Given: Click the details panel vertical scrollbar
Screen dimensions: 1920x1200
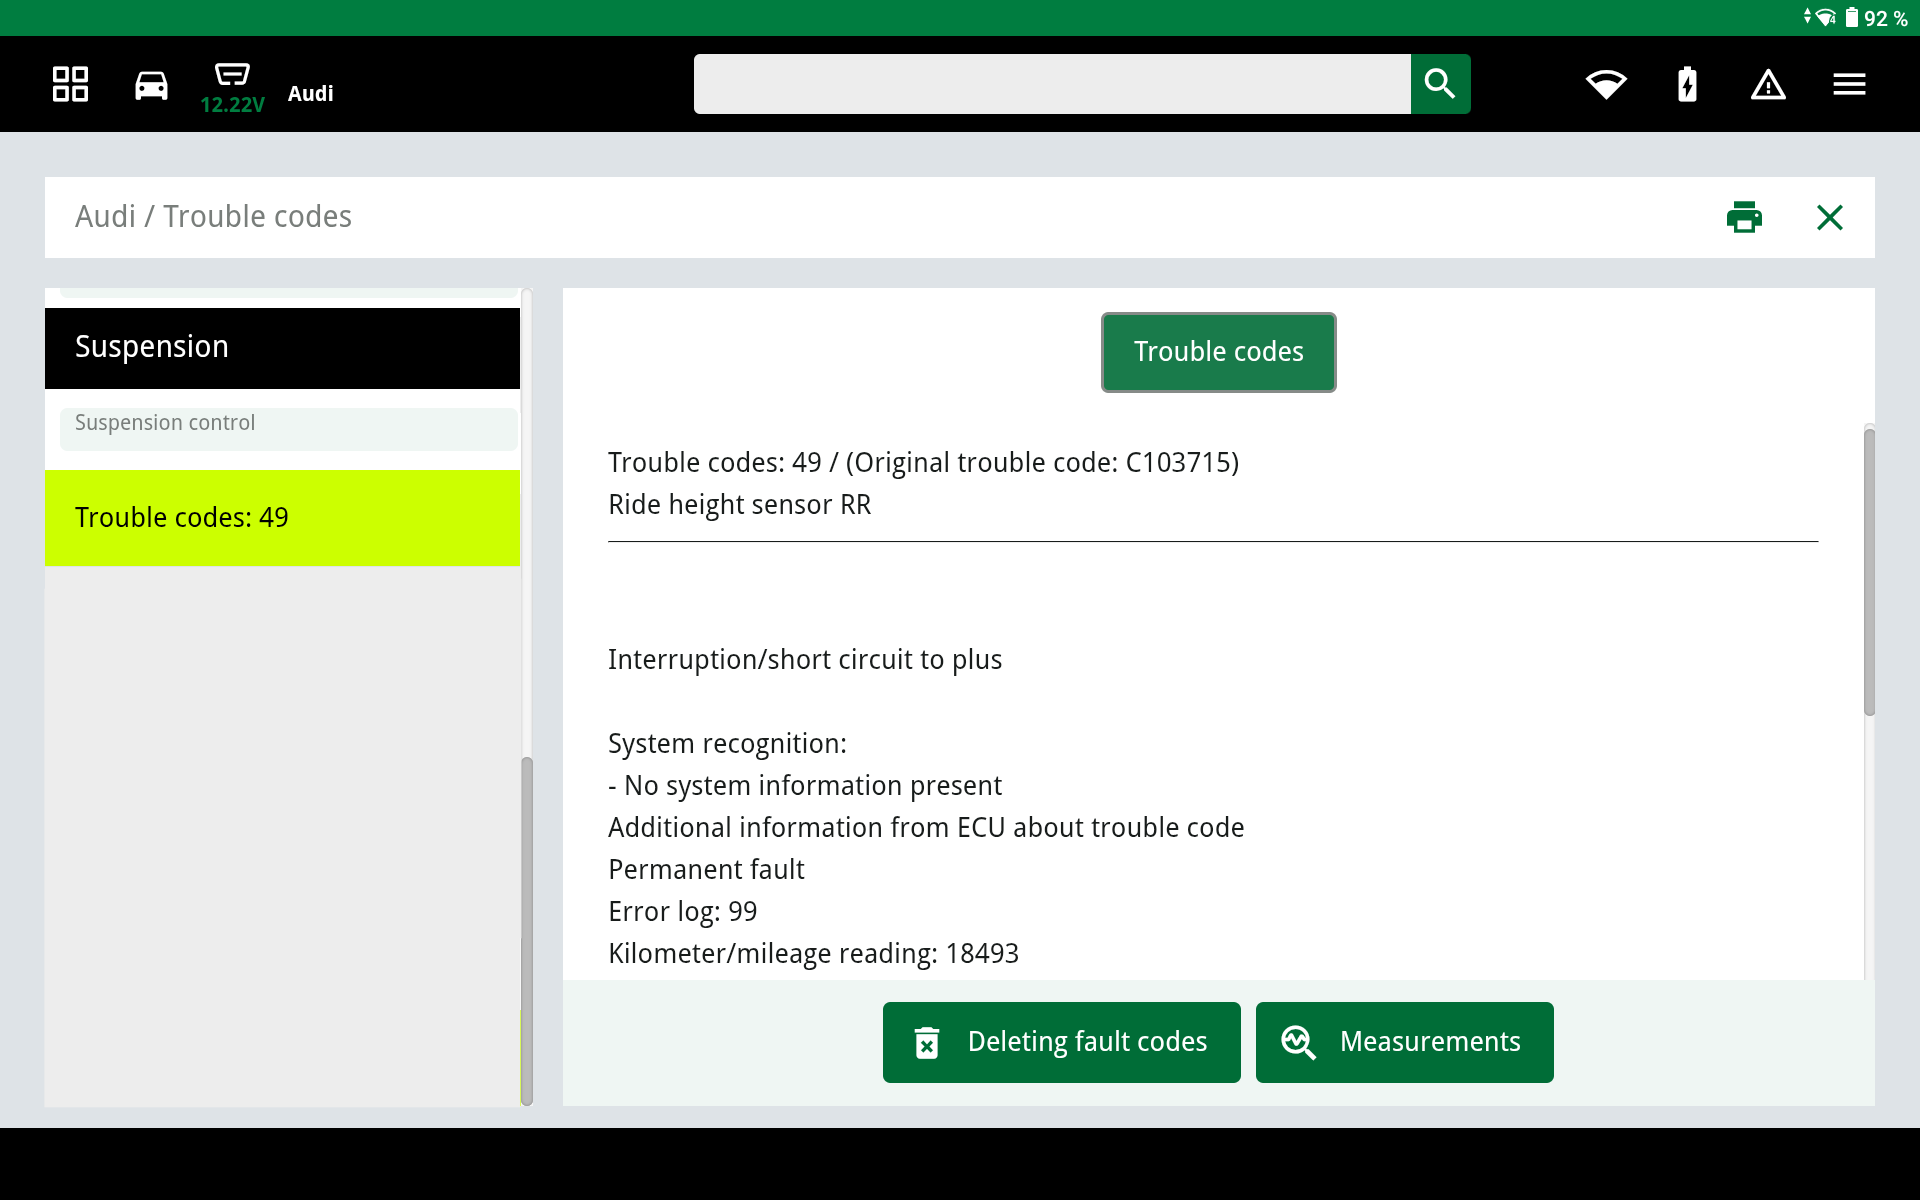Looking at the screenshot, I should tap(1869, 570).
